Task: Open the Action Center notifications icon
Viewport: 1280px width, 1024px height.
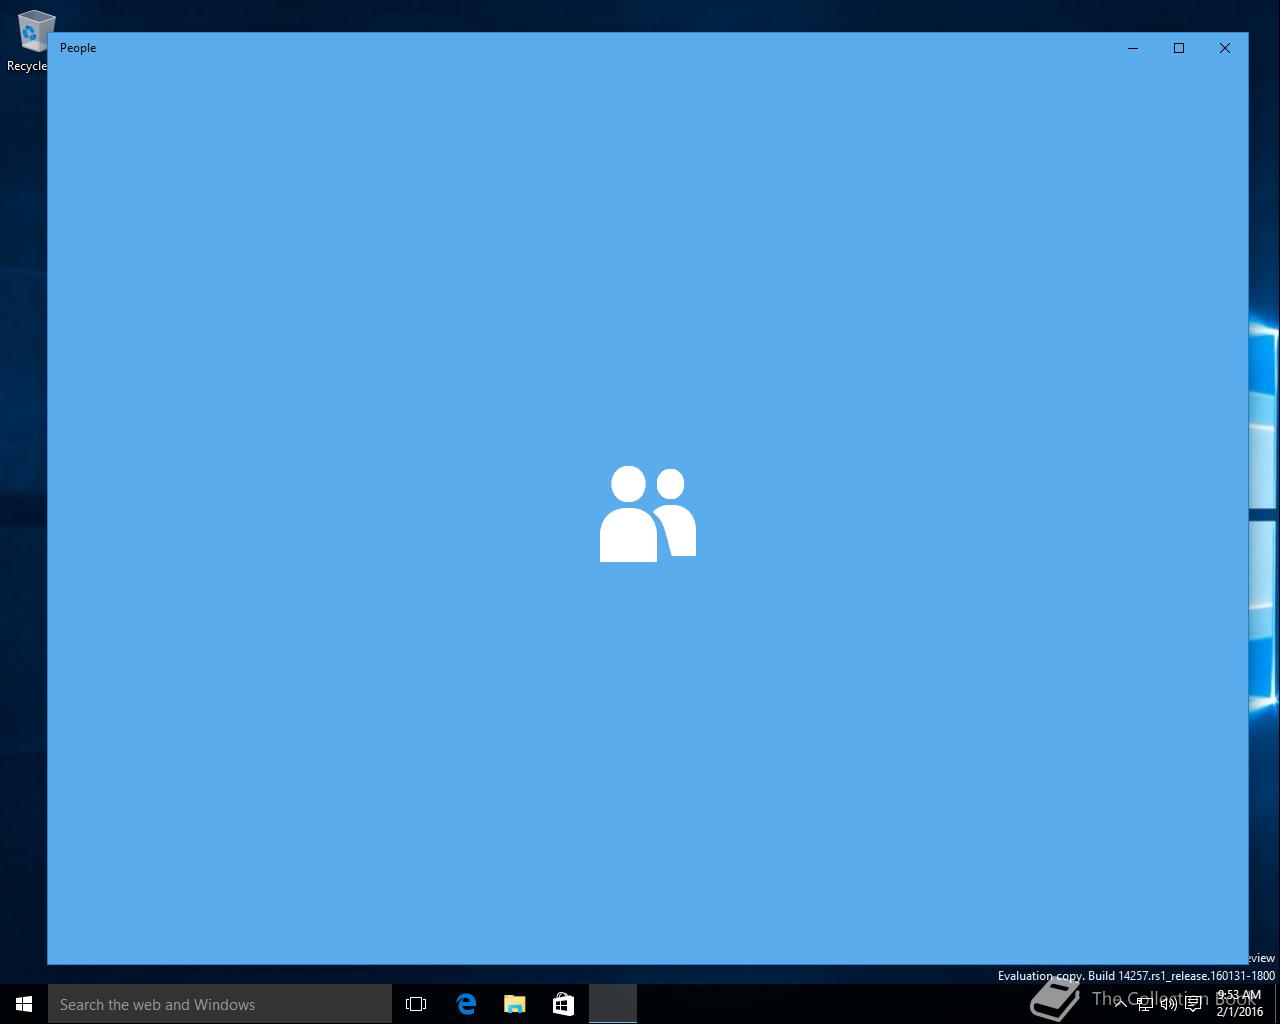Action: [x=1193, y=1004]
